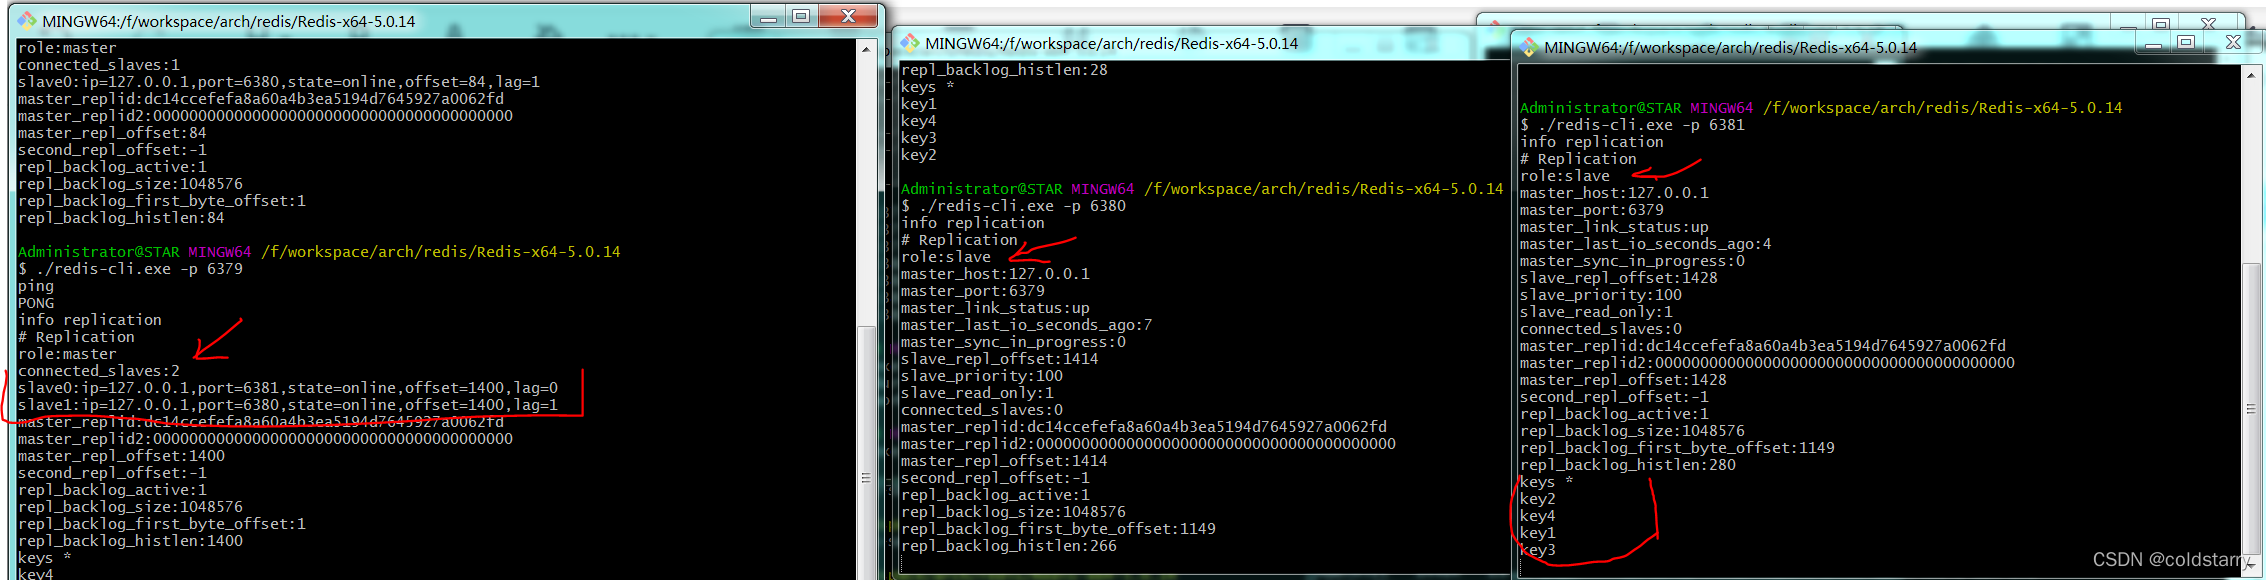This screenshot has width=2266, height=580.
Task: Click 'master_last_io_seconds_ago:4' line
Action: (x=1646, y=244)
